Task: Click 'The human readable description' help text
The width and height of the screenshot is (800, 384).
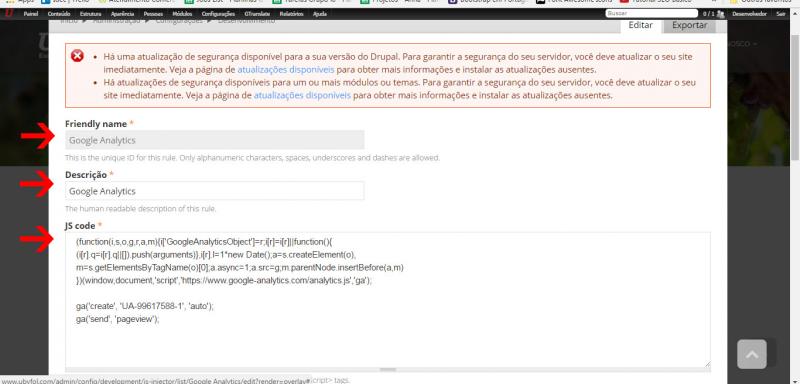Action: tap(141, 209)
